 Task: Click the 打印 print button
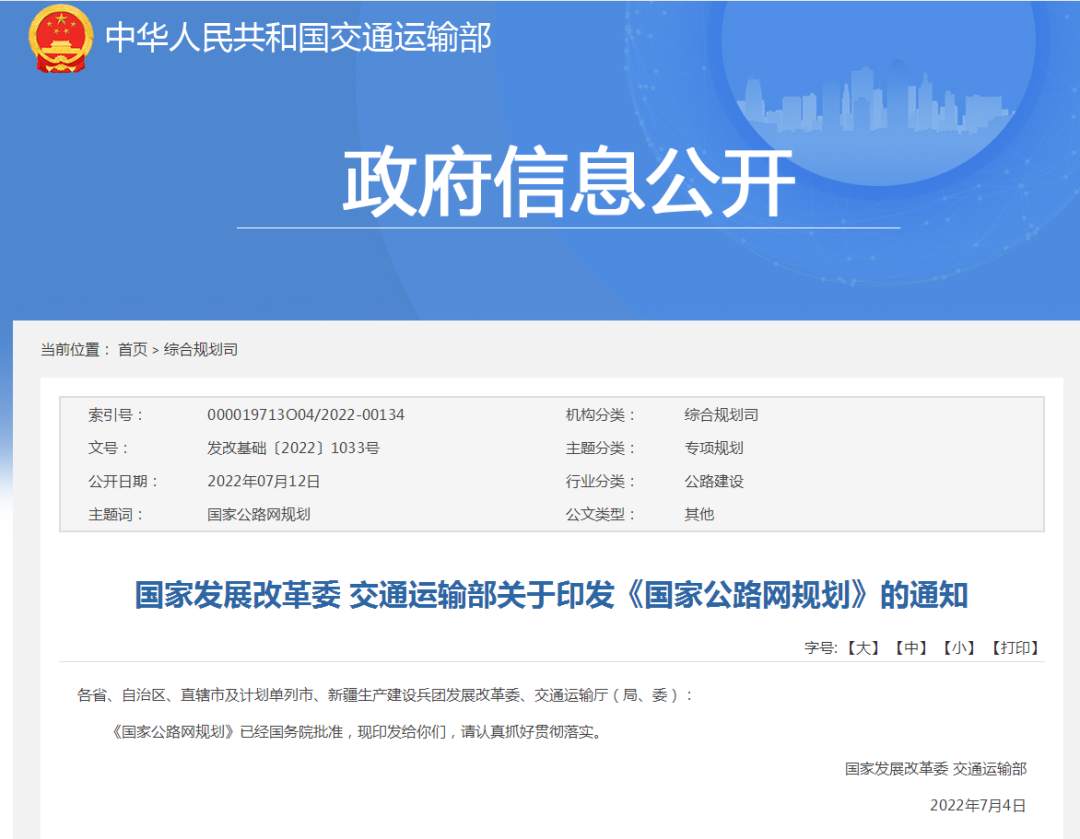tap(1015, 648)
